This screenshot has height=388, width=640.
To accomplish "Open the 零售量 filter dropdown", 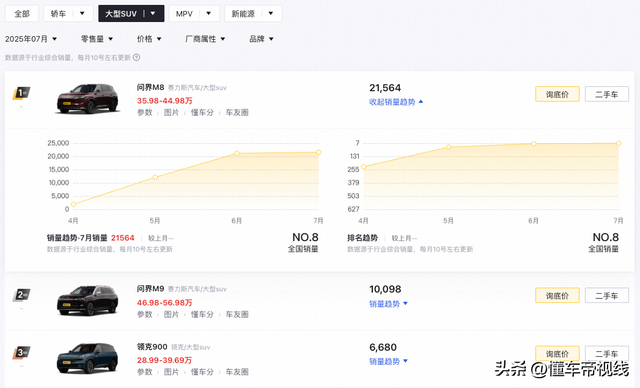I will [x=97, y=39].
